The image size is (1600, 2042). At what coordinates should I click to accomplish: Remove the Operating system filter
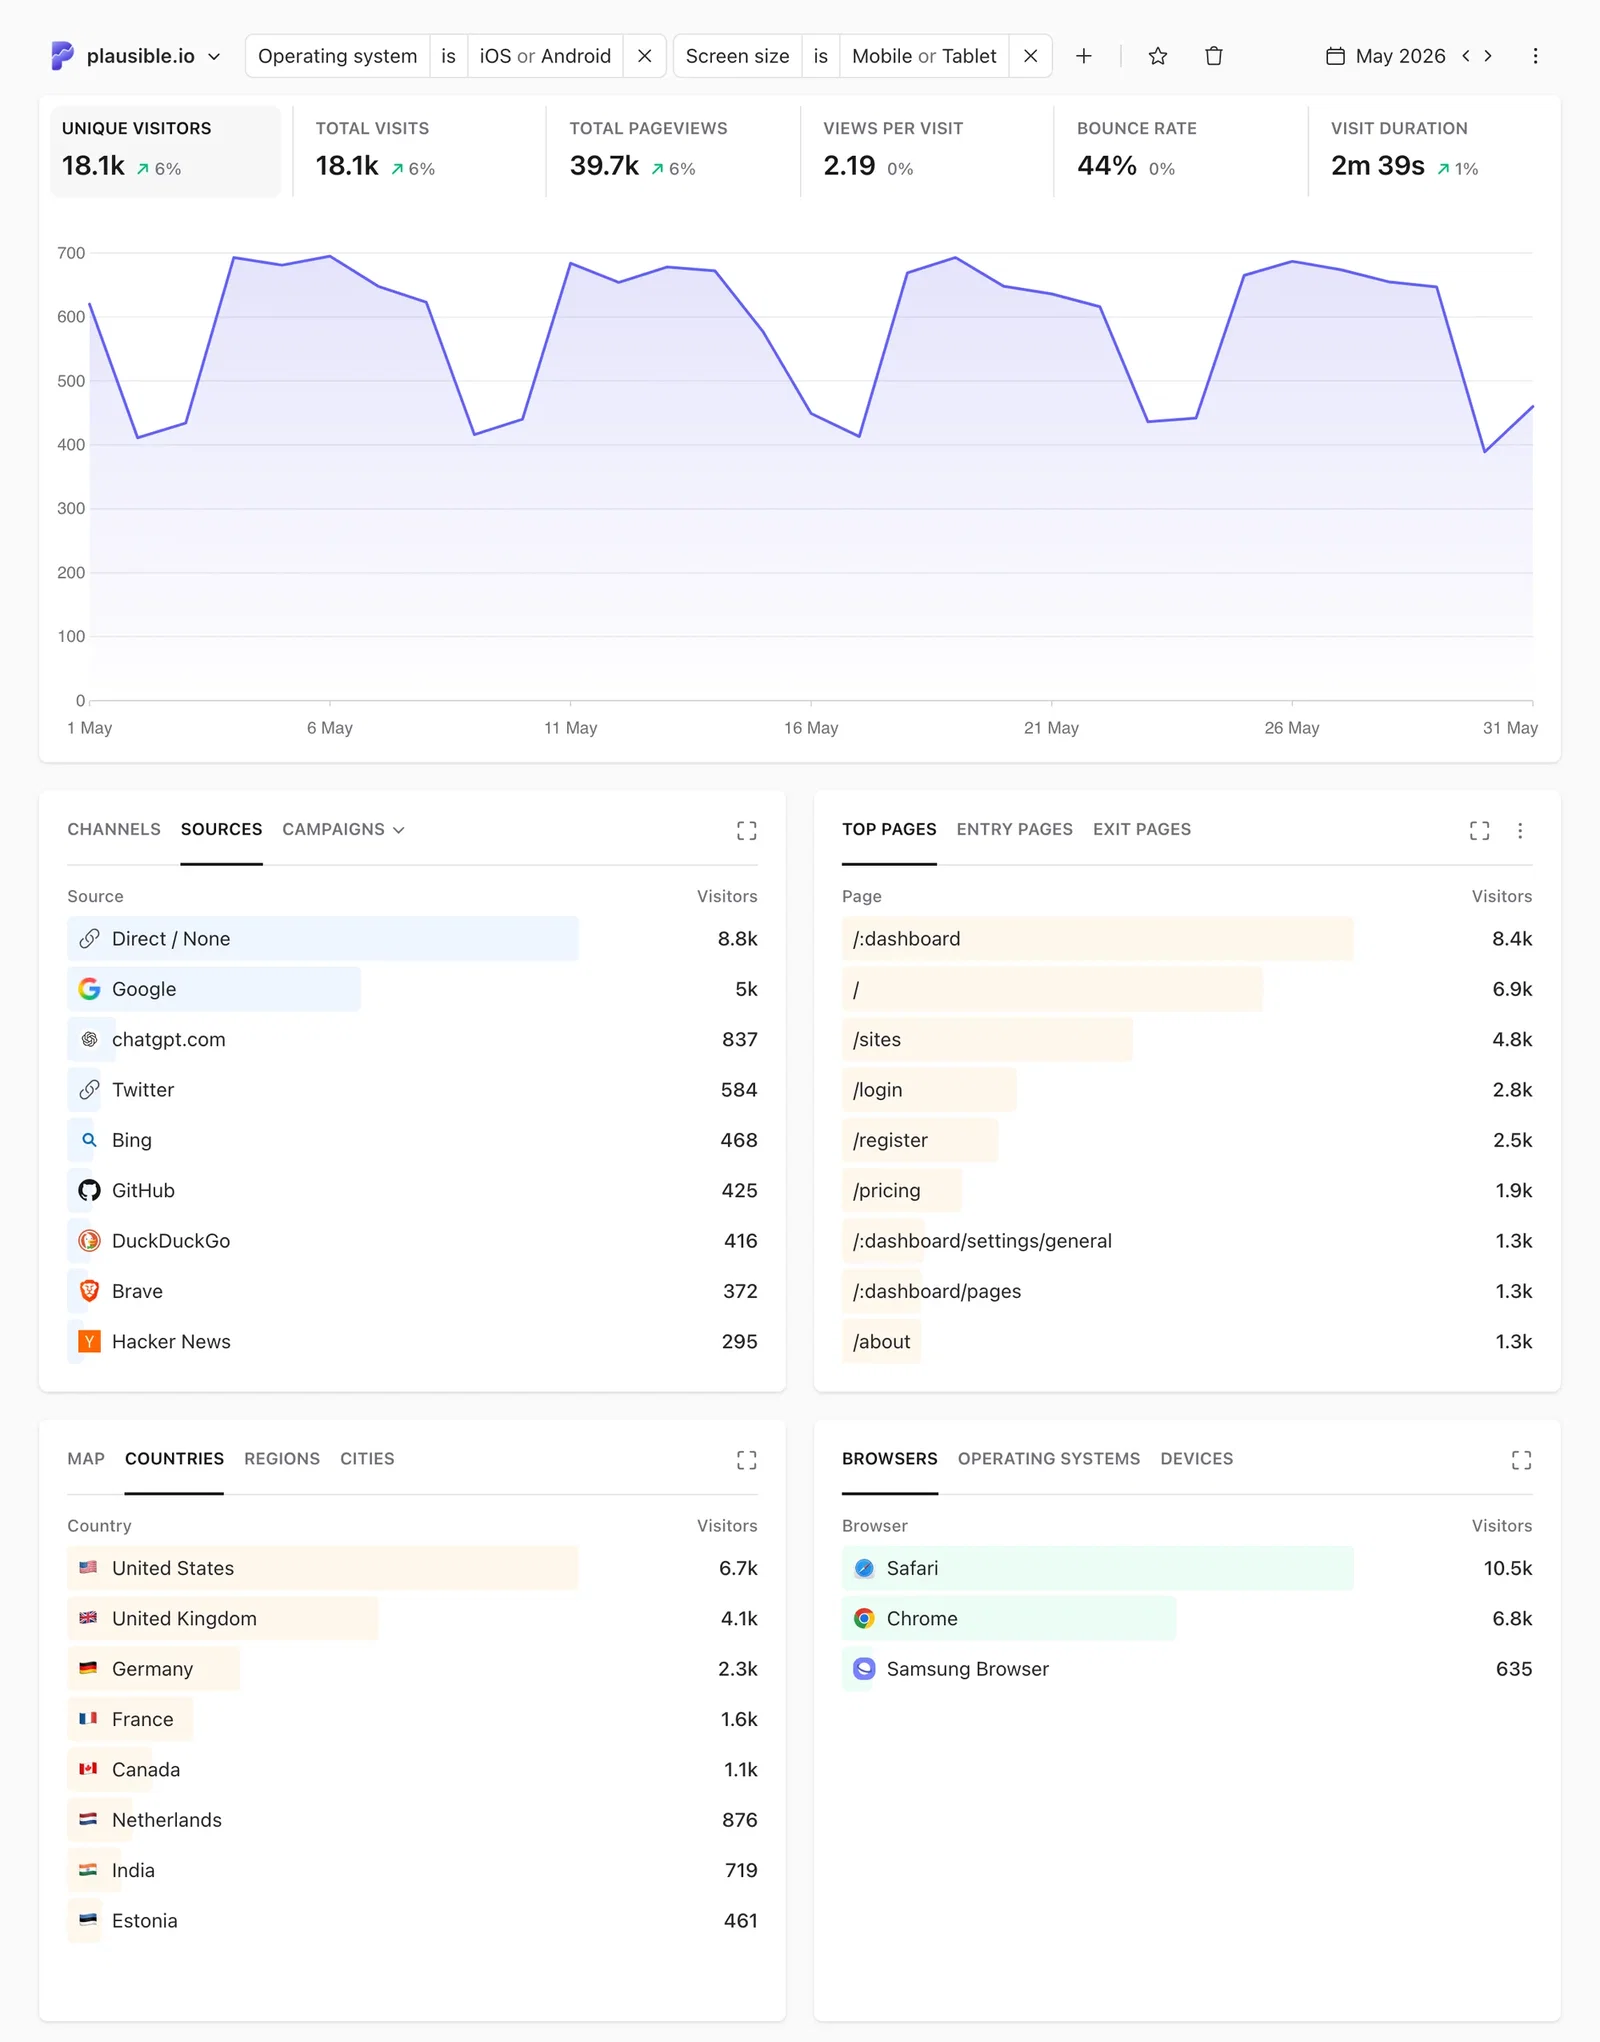(x=645, y=56)
